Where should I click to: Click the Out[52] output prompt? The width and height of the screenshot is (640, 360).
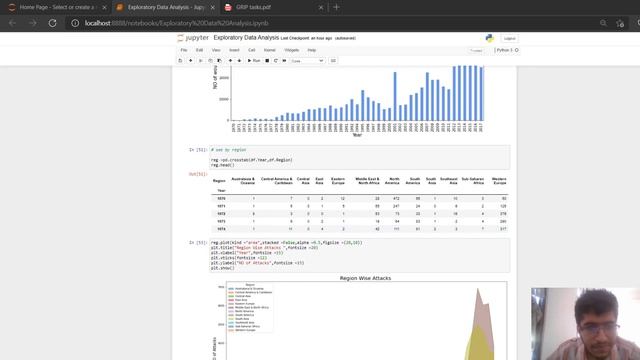coord(198,174)
